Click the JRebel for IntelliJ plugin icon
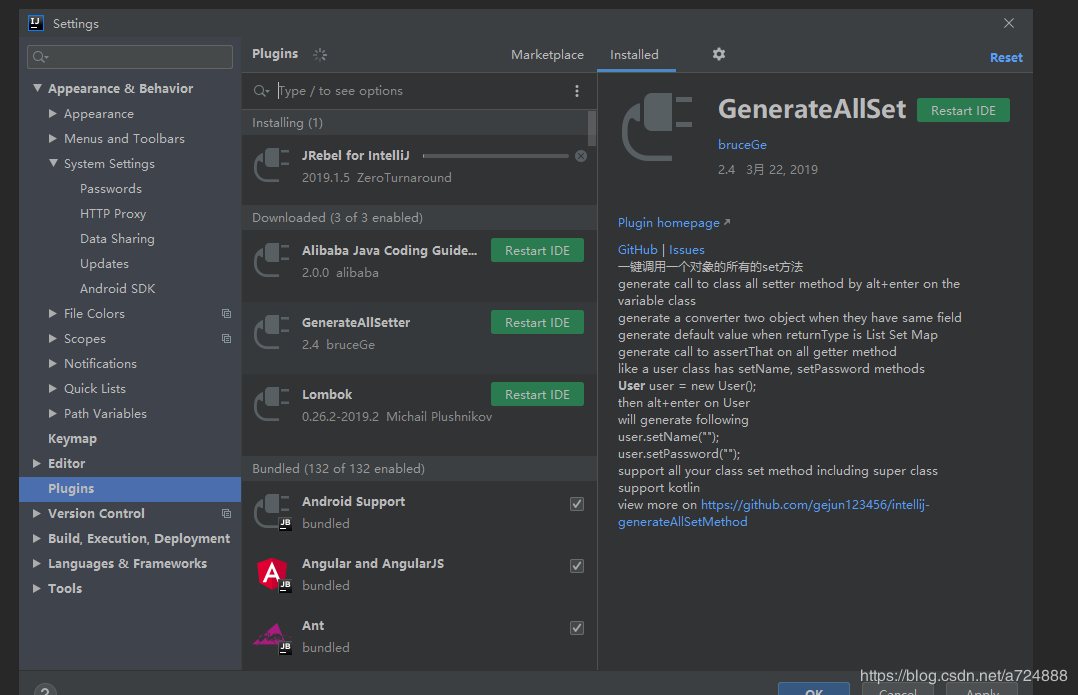 tap(272, 166)
